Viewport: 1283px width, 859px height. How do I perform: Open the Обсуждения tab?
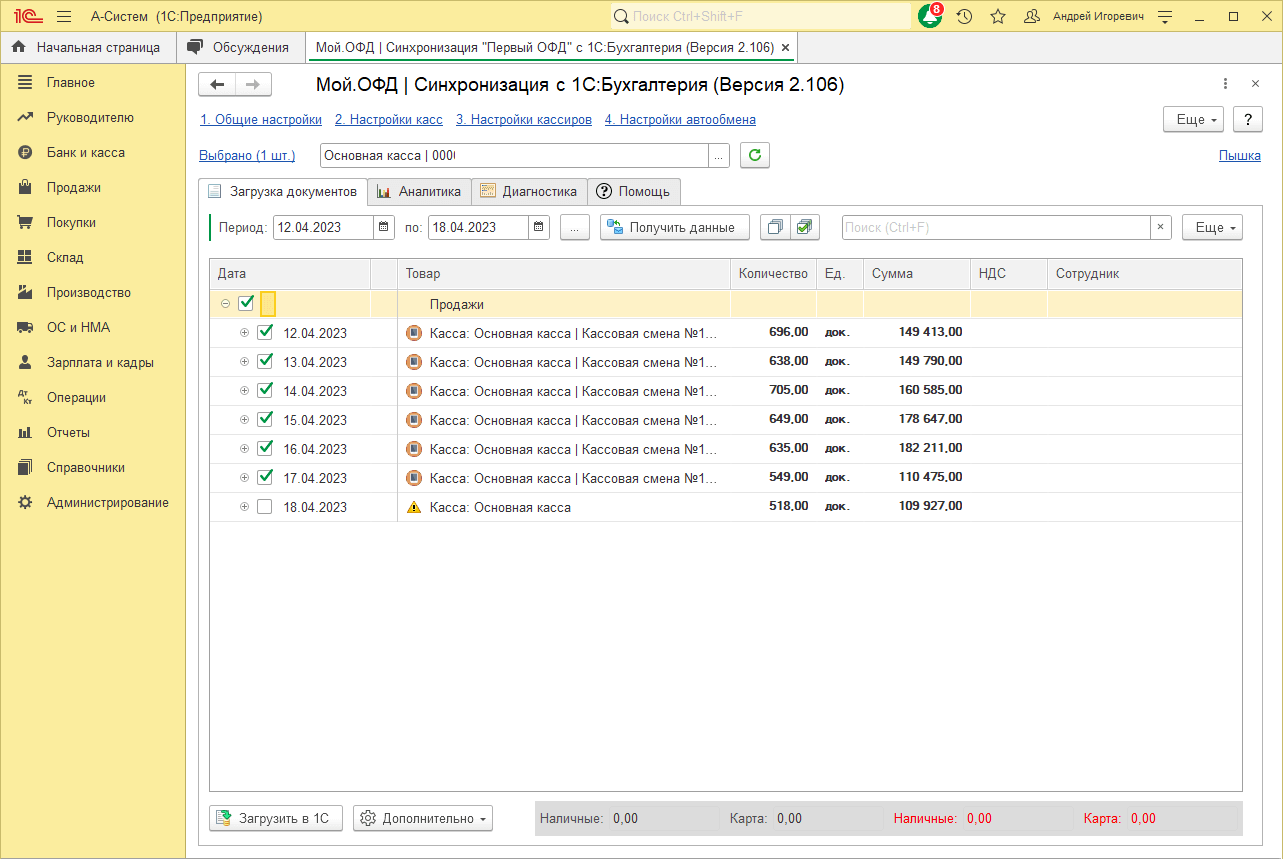coord(240,47)
